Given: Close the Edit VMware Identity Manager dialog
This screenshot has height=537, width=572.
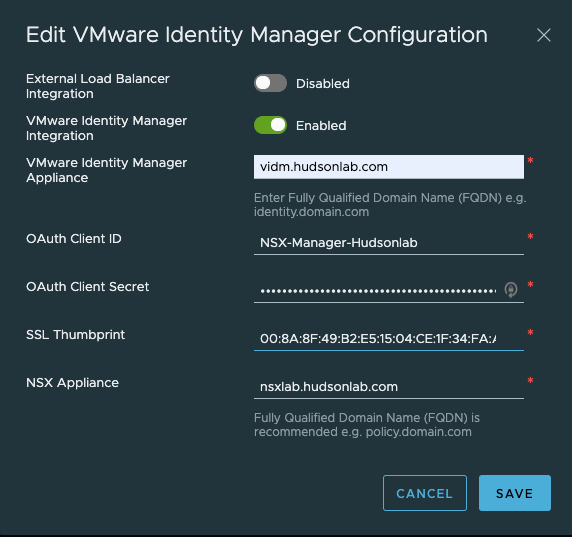Looking at the screenshot, I should click(x=544, y=35).
